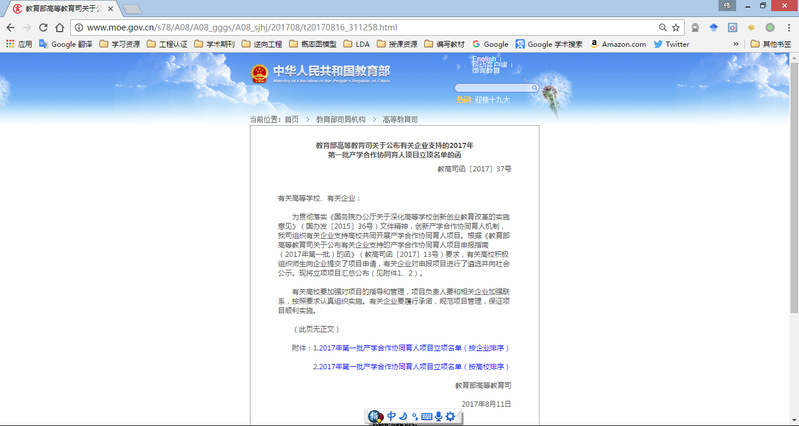Toggle IME Chinese/English mode button
The image size is (799, 426).
pyautogui.click(x=389, y=416)
